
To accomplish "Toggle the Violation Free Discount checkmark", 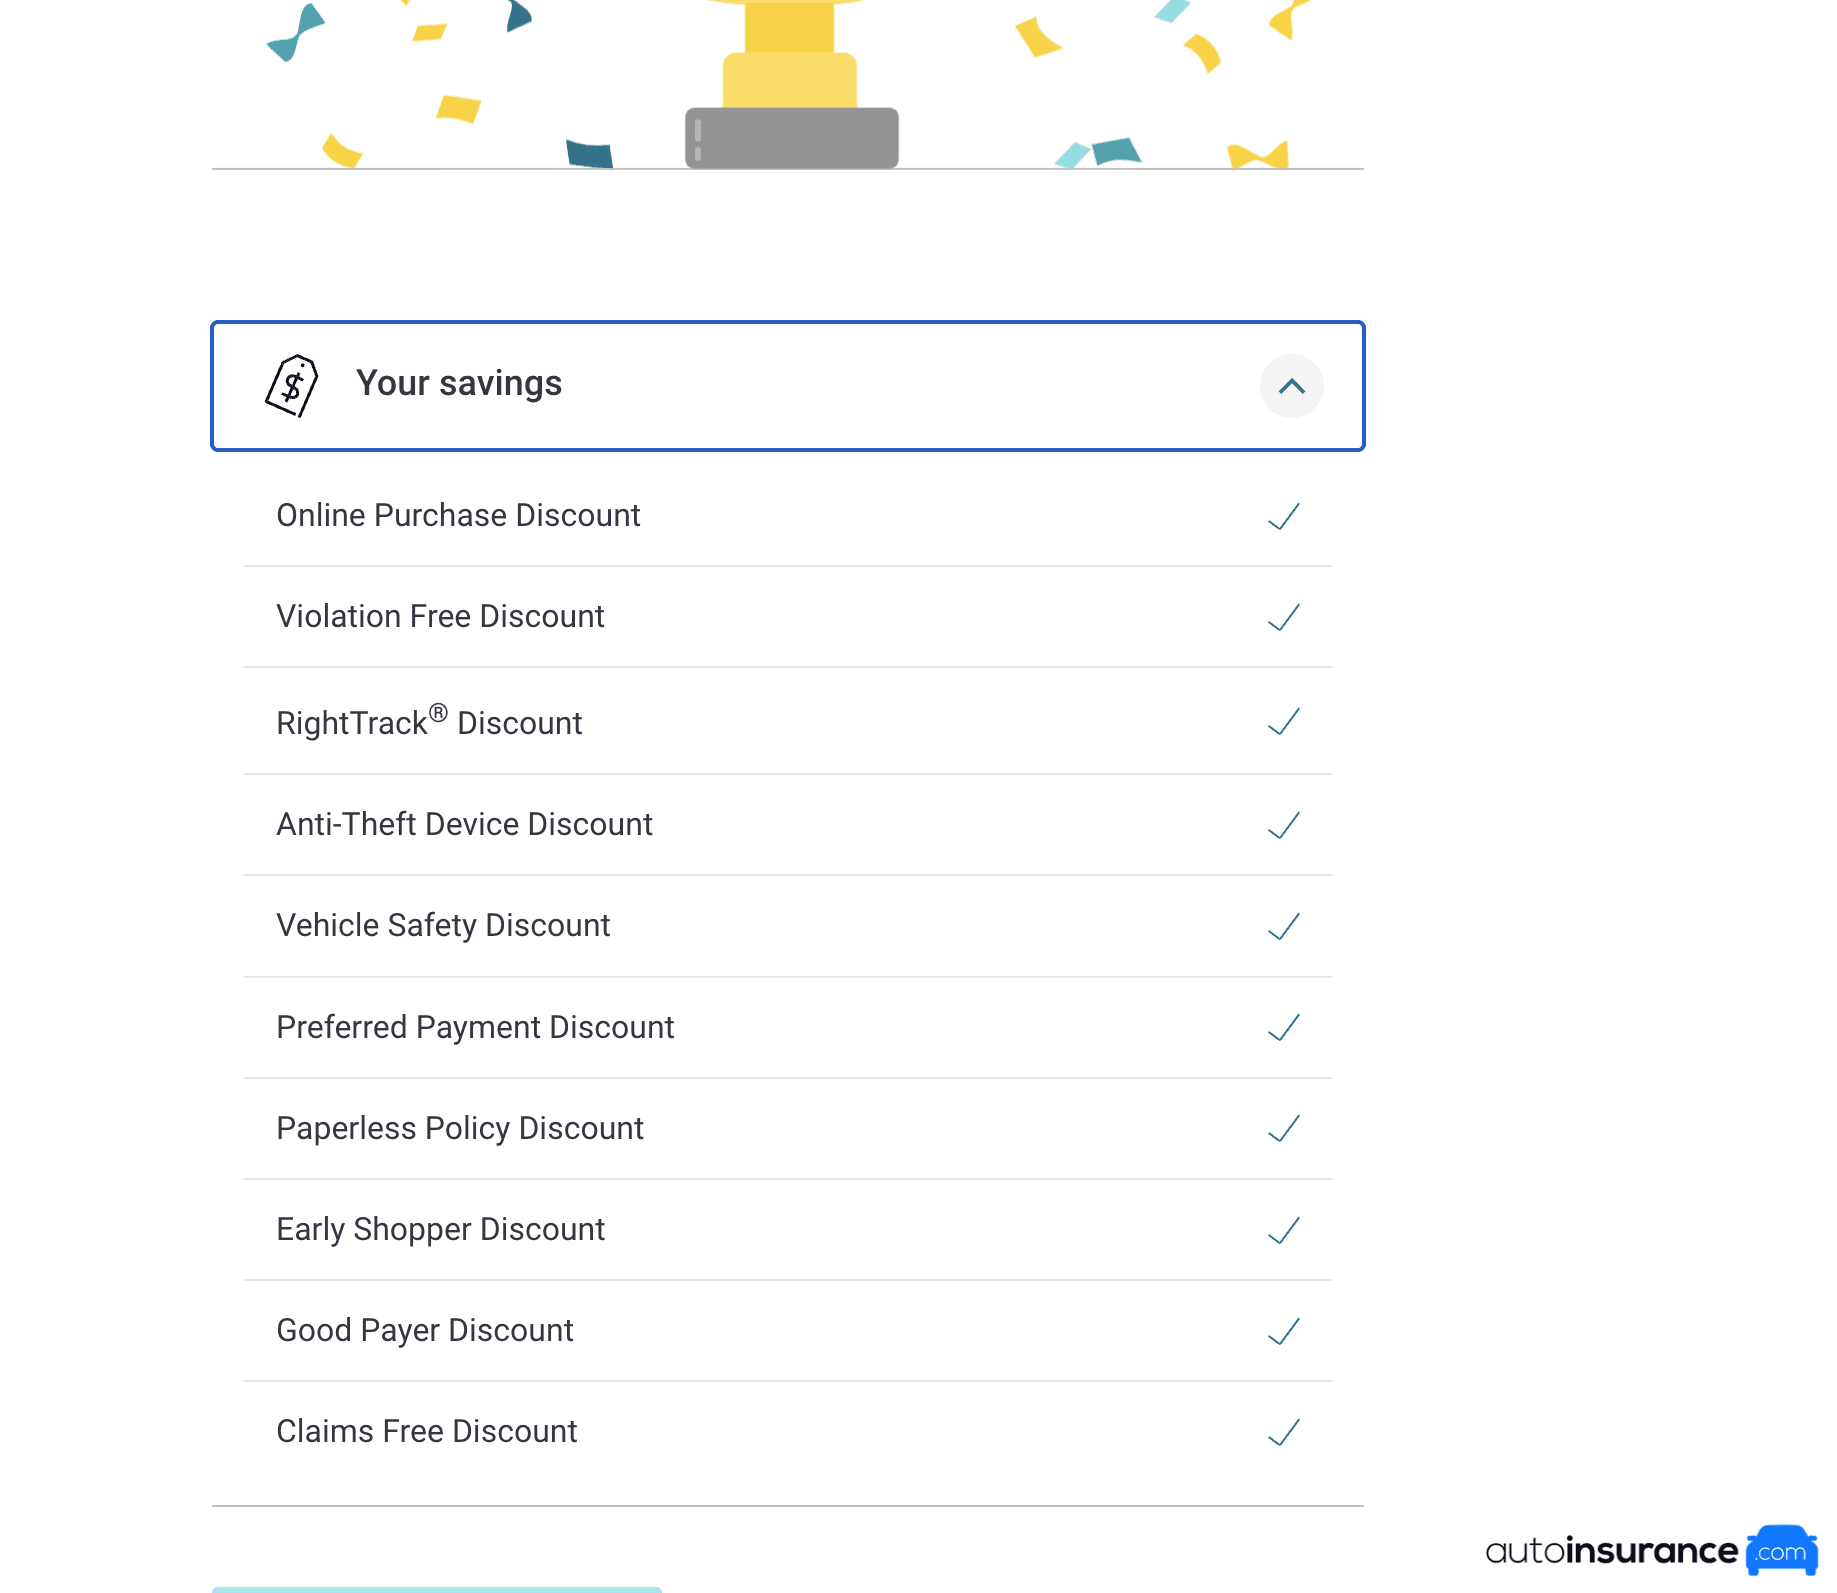I will click(1284, 618).
